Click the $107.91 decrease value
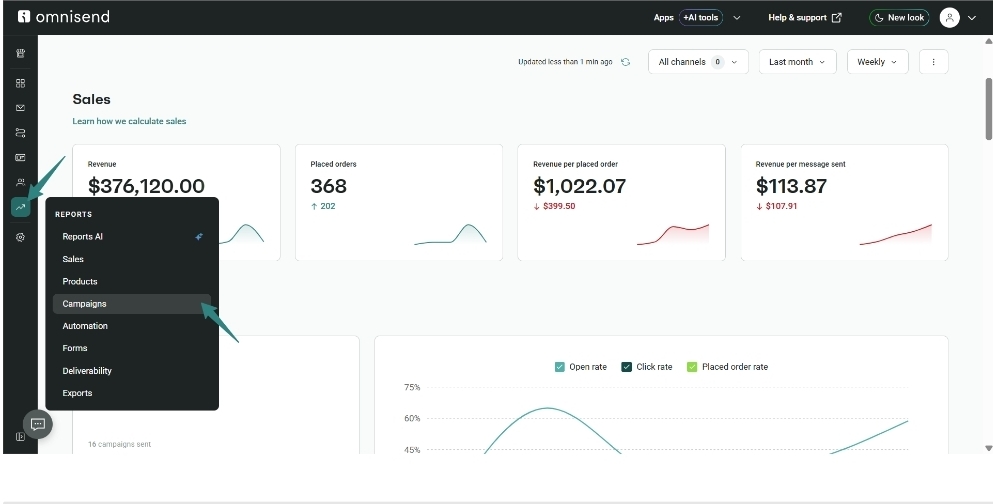993x504 pixels. pyautogui.click(x=781, y=206)
